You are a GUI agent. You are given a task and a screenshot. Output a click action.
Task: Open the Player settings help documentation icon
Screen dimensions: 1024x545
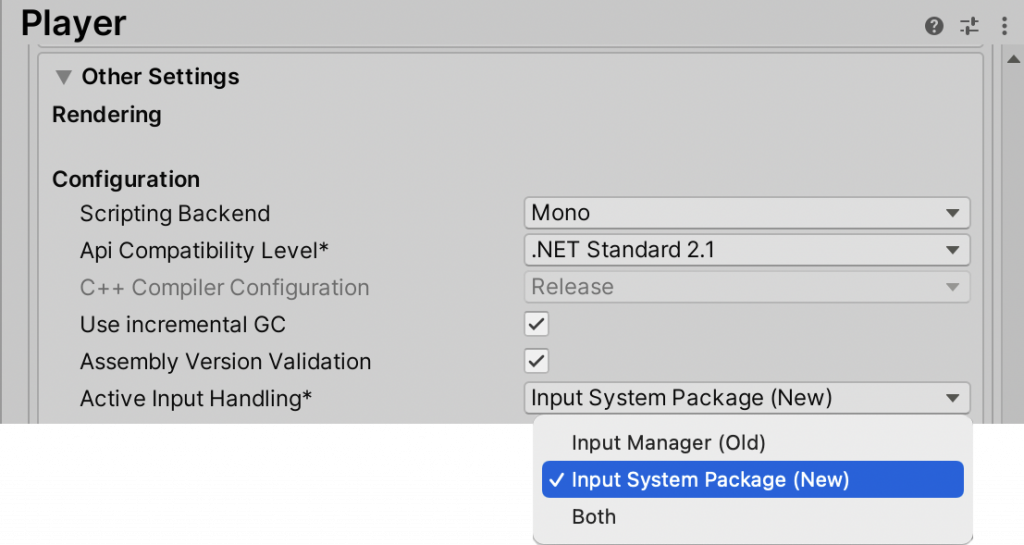[934, 26]
